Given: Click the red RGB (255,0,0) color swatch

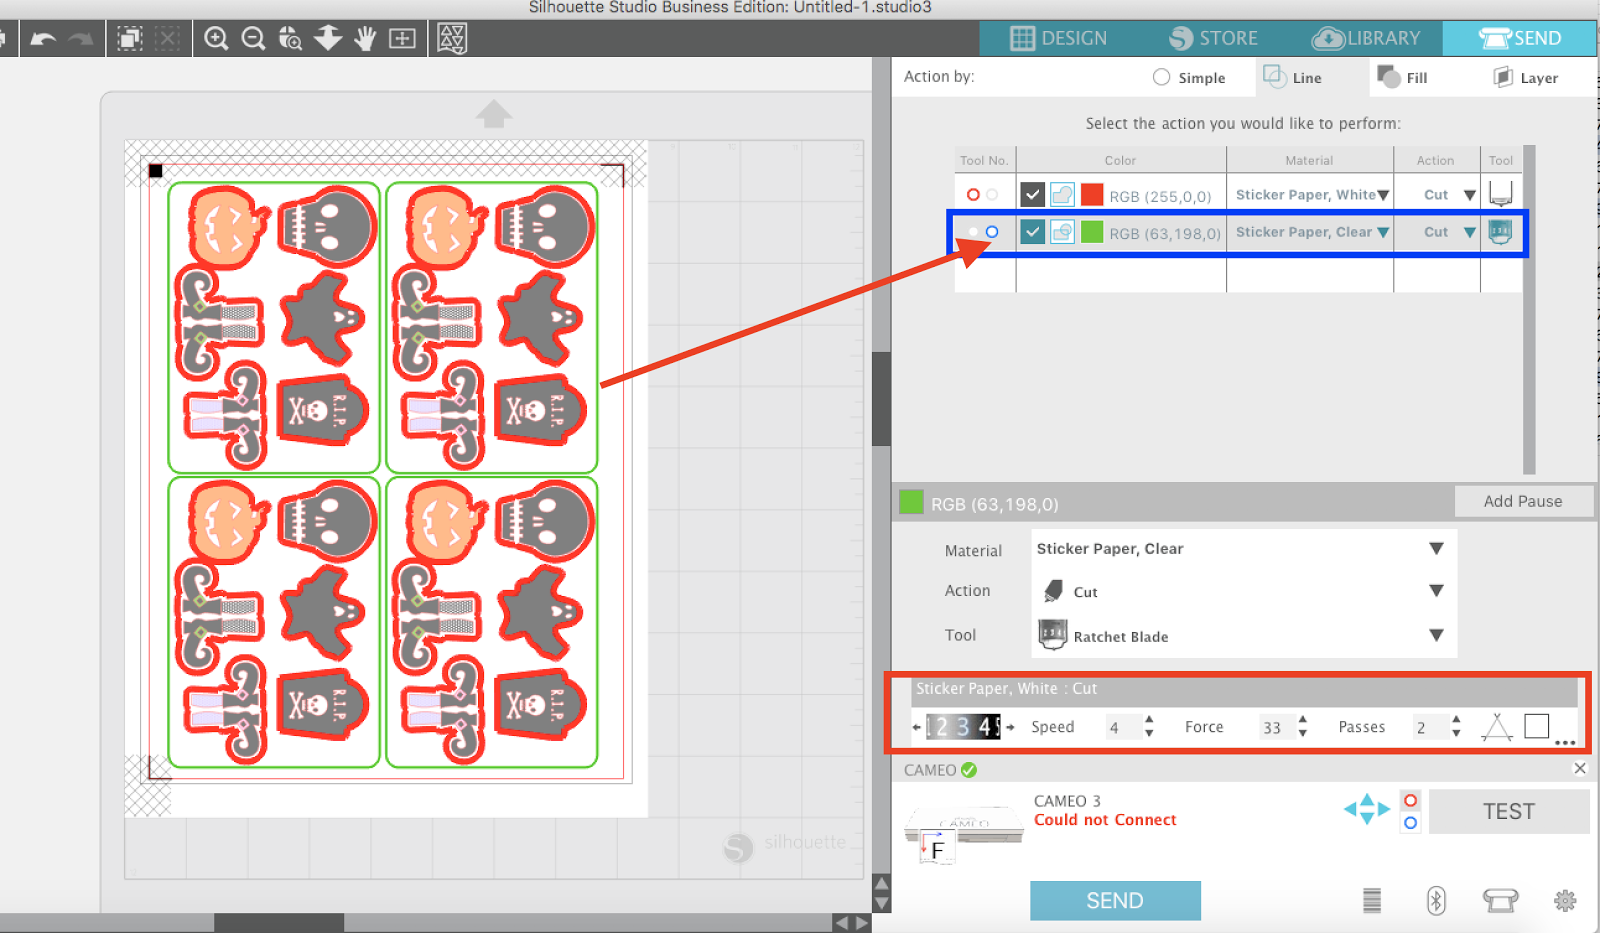Looking at the screenshot, I should point(1092,194).
